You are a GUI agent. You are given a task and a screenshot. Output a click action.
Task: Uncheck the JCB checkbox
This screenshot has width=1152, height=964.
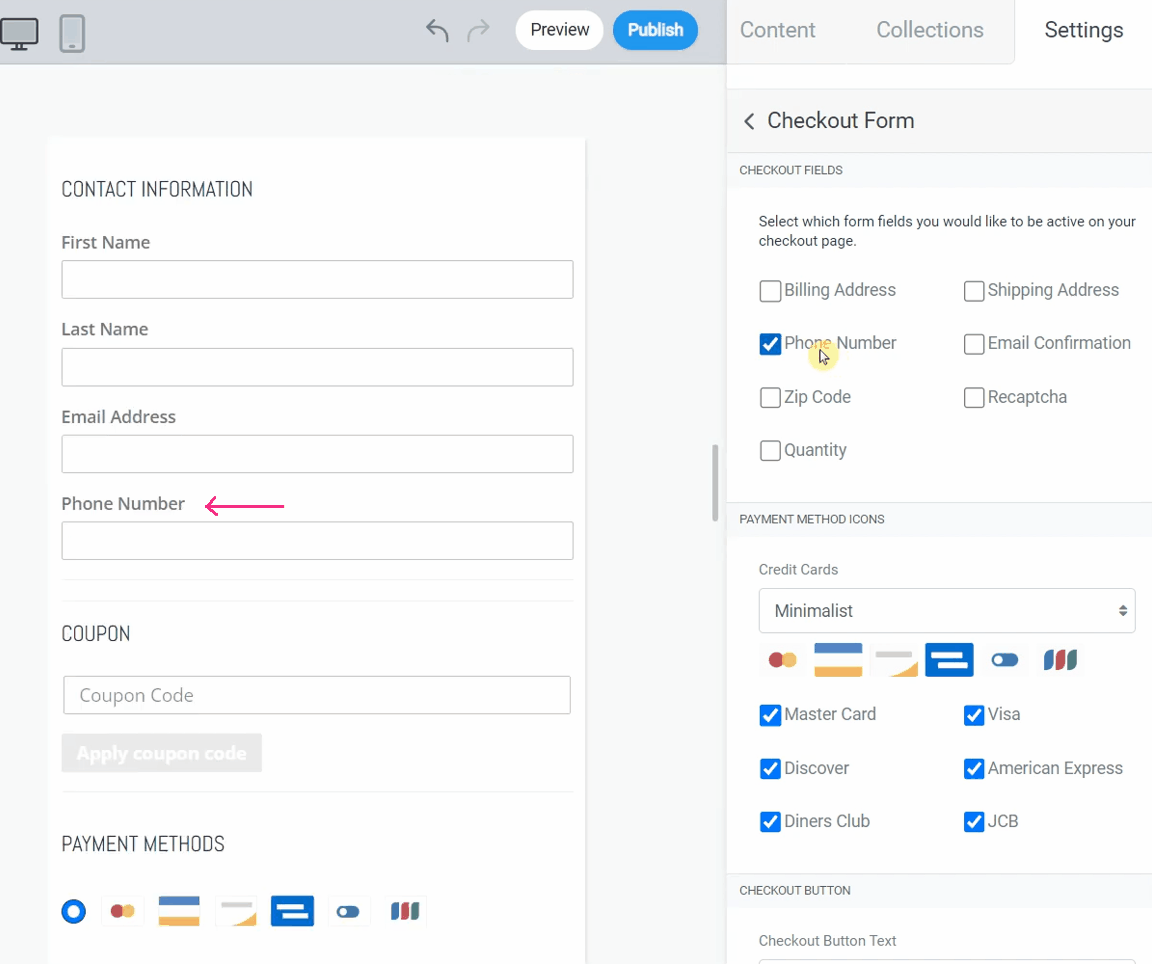[x=973, y=821]
